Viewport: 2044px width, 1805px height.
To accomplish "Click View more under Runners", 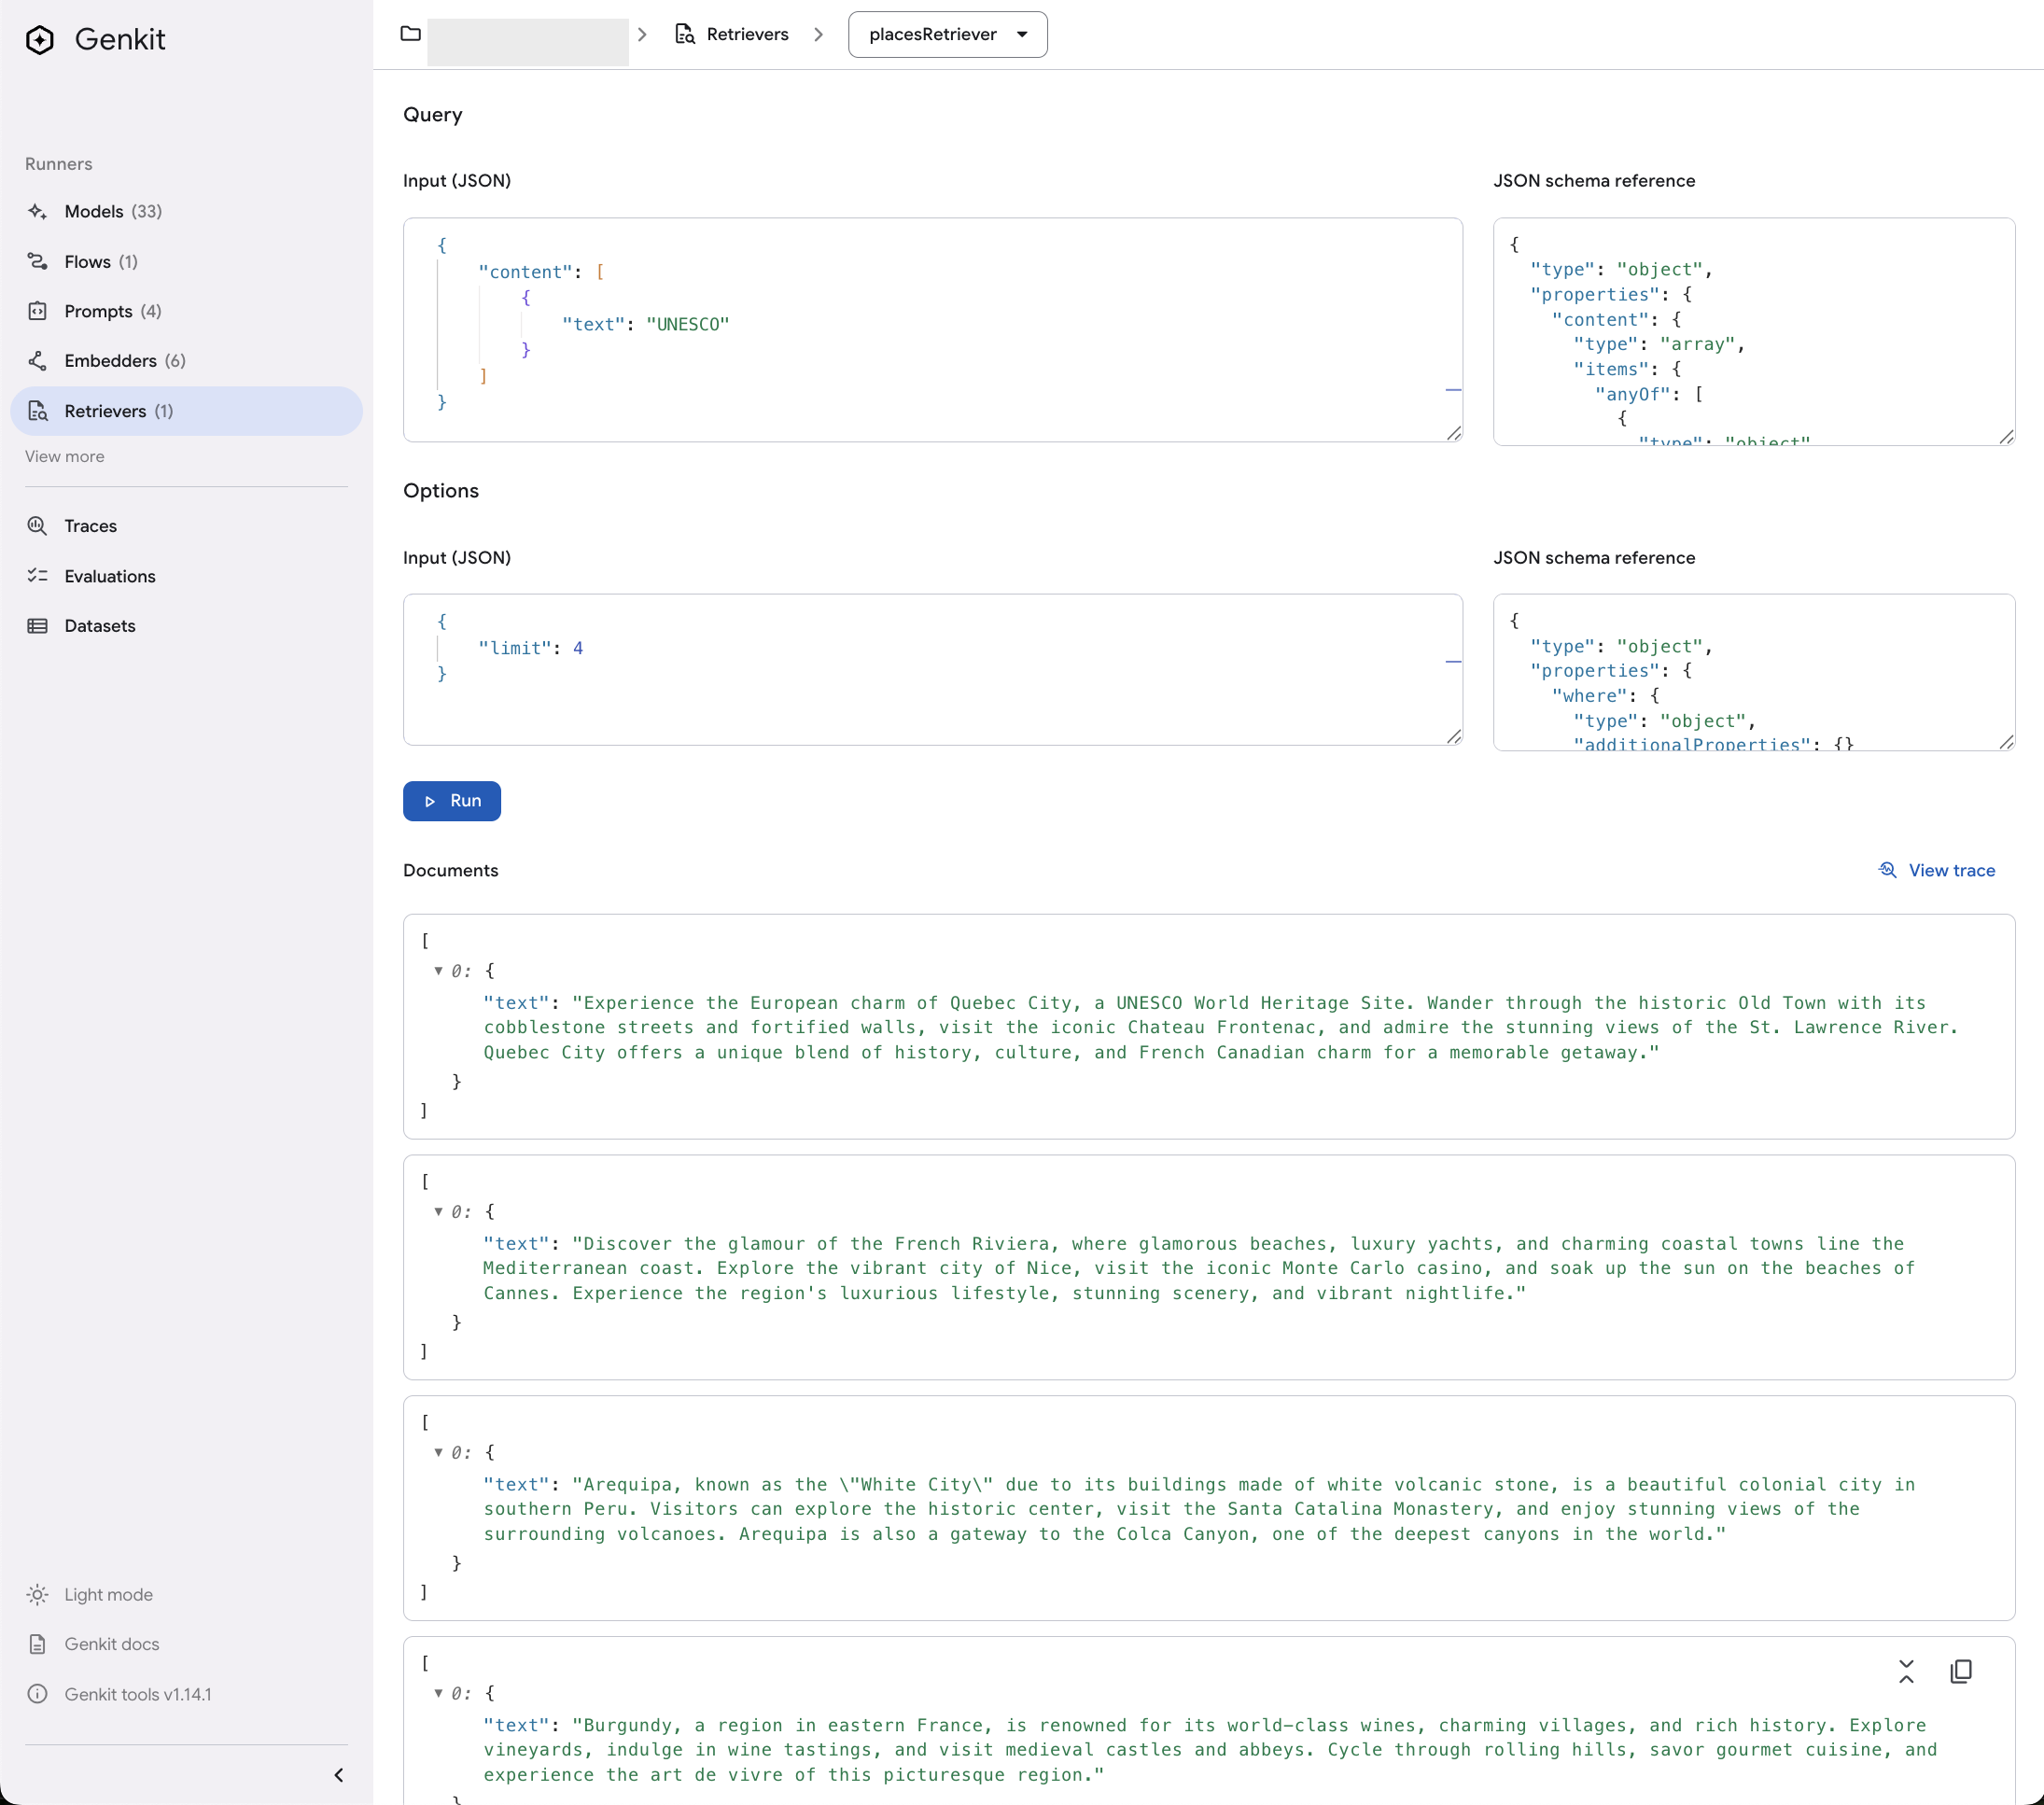I will click(64, 456).
